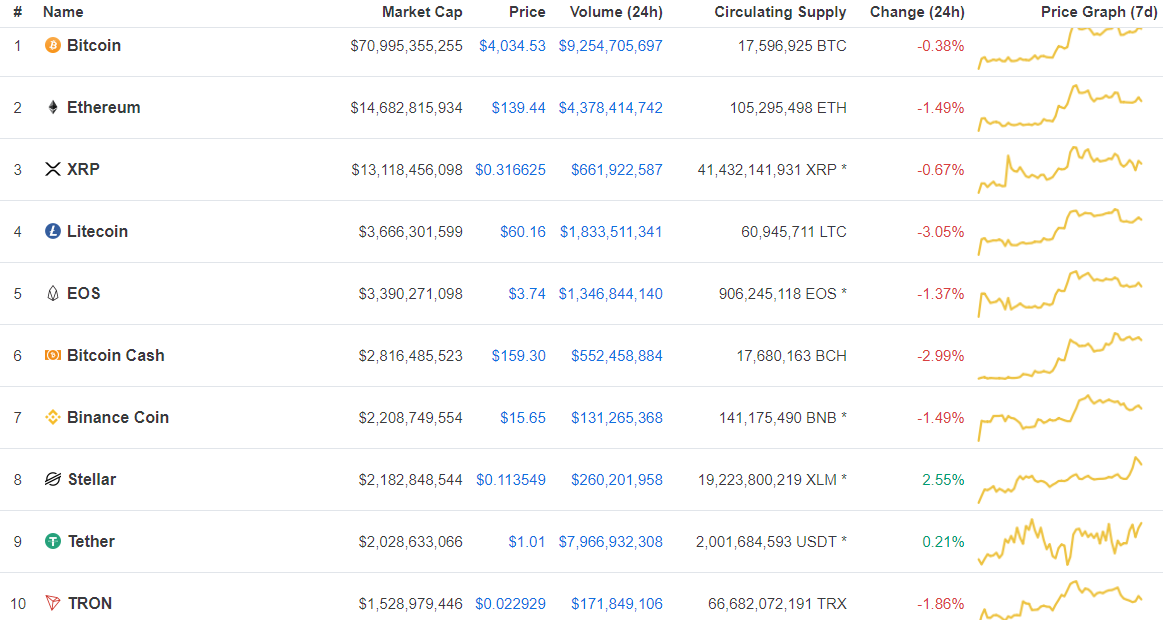Open the XRP name link
Screen dimensions: 1163x620
pyautogui.click(x=83, y=169)
